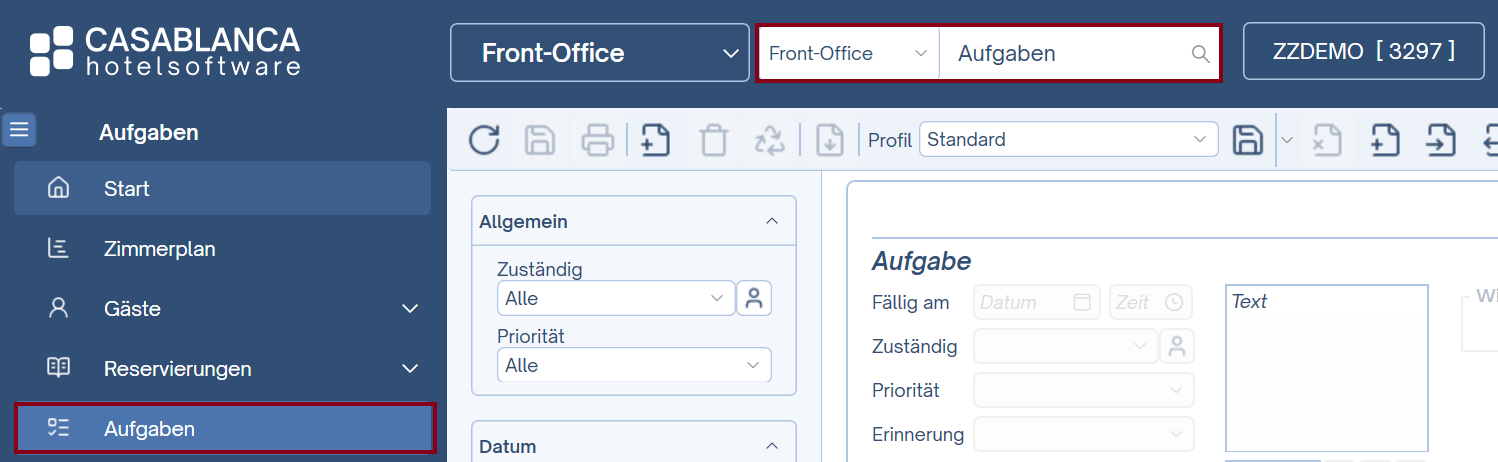Screen dimensions: 1498x462
Task: Click the person icon beside the Zuständig filter
Action: coord(754,298)
